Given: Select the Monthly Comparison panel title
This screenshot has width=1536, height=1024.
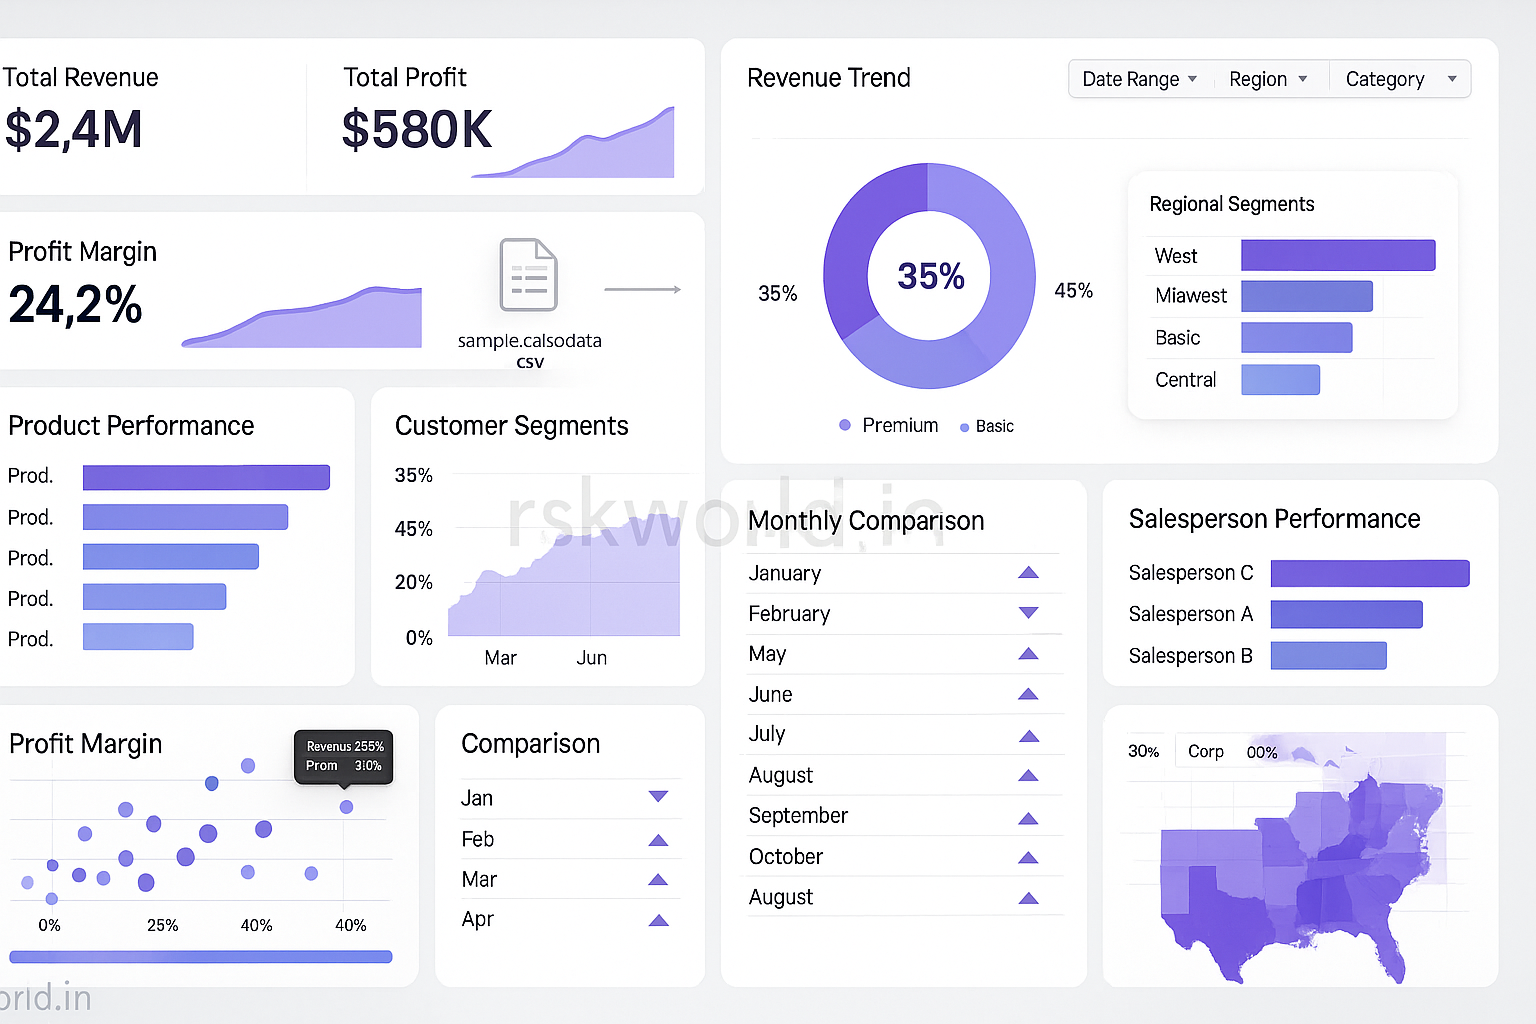Looking at the screenshot, I should click(x=865, y=521).
